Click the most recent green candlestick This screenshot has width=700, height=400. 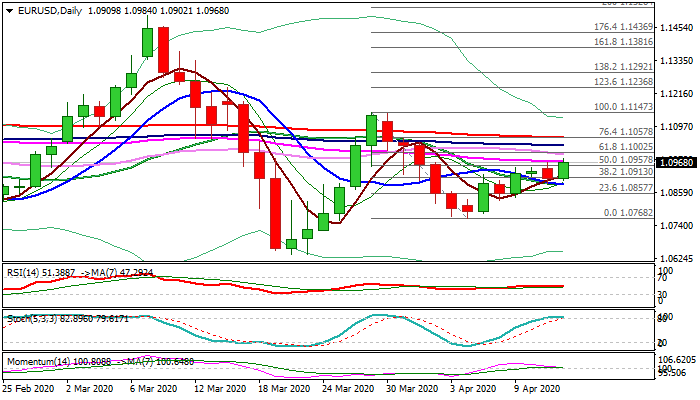click(x=563, y=170)
